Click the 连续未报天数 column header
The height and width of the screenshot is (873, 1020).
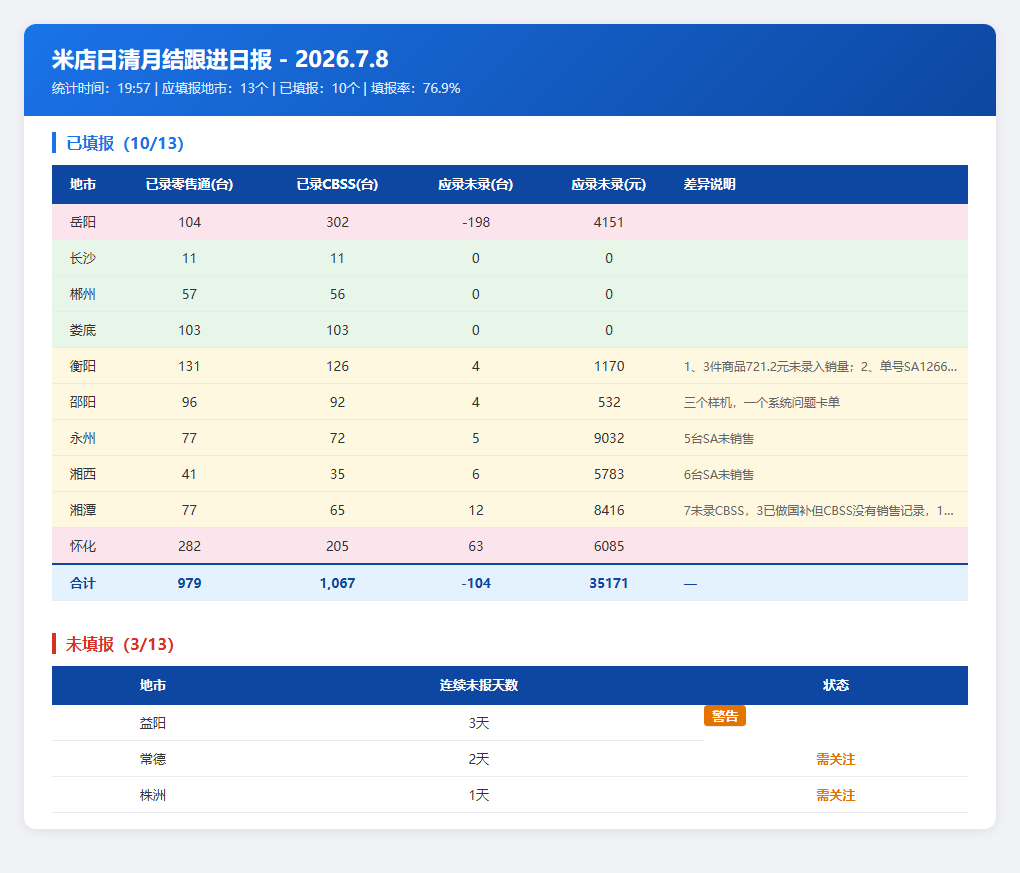tap(478, 686)
